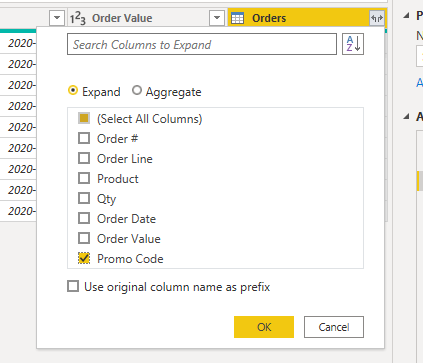Enable Use original column name as prefix
Screen dimensions: 423x363
[x=73, y=286]
